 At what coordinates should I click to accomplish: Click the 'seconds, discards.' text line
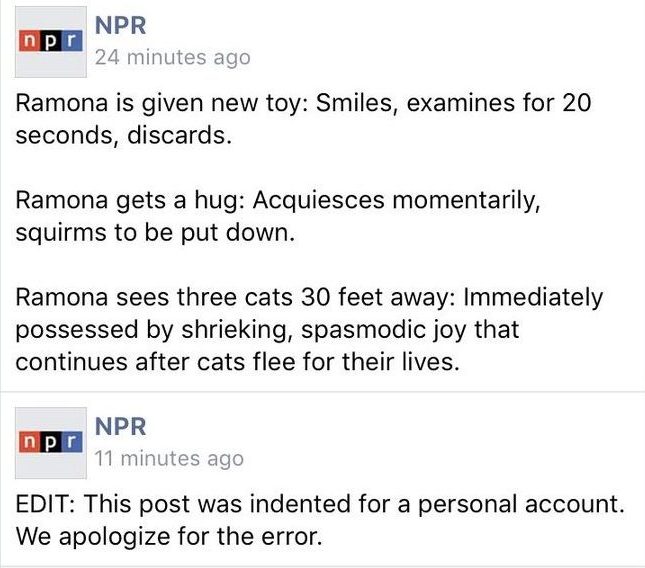pyautogui.click(x=124, y=136)
